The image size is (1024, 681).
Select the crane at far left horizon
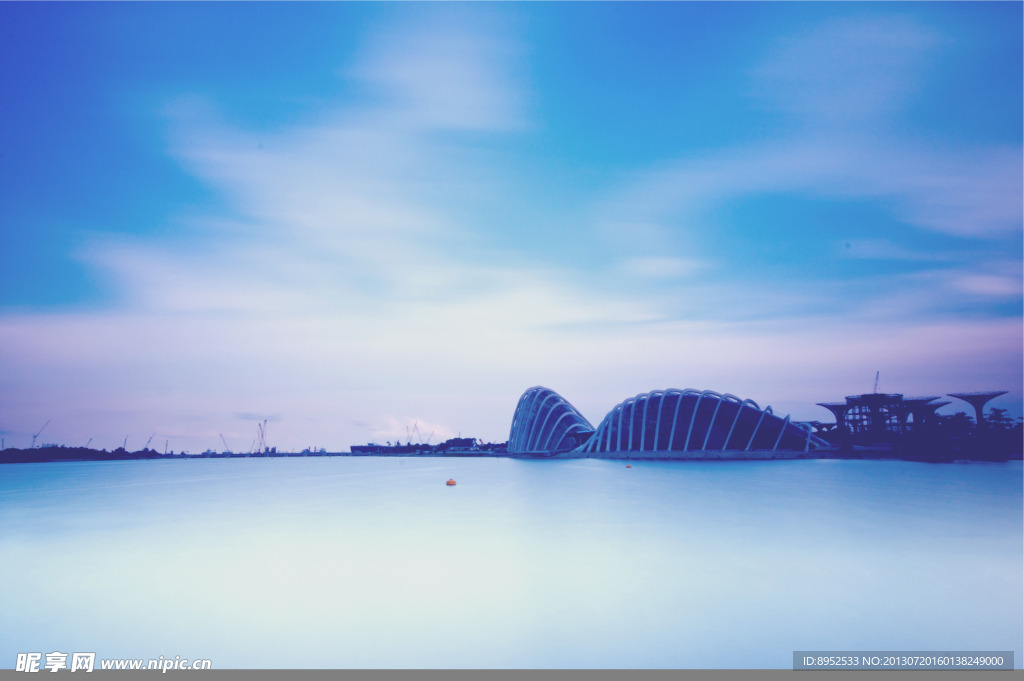[37, 435]
